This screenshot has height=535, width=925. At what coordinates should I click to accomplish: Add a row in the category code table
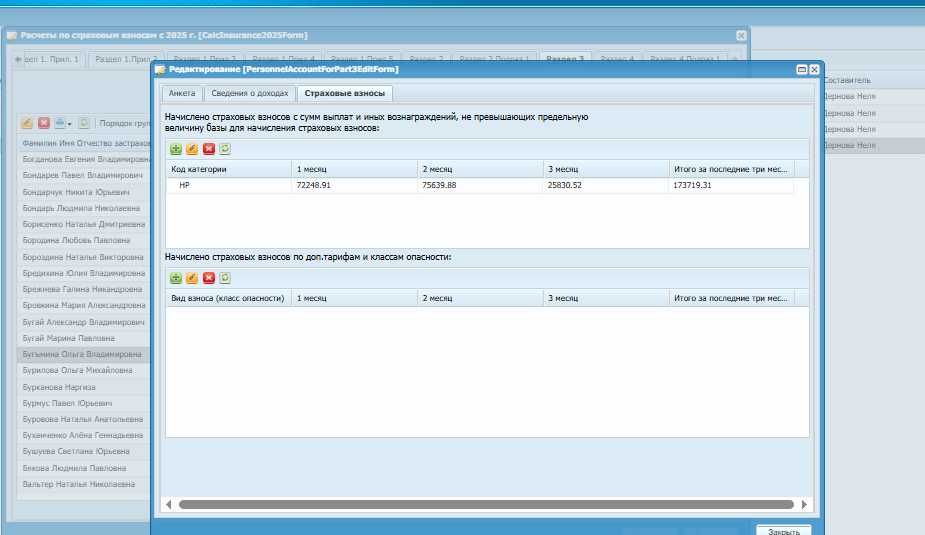pos(176,149)
